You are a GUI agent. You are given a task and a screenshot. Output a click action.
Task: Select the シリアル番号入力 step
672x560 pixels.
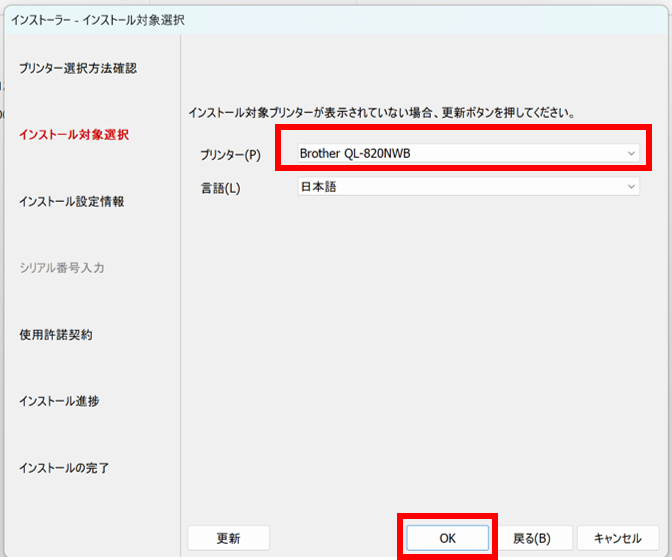click(62, 268)
